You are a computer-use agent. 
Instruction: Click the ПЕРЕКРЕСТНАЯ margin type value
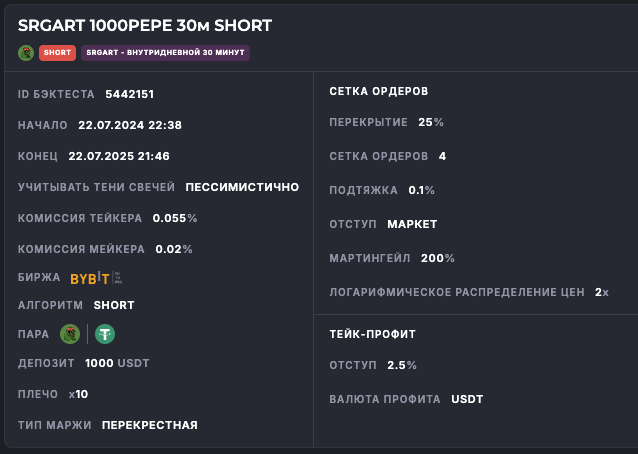pyautogui.click(x=149, y=425)
